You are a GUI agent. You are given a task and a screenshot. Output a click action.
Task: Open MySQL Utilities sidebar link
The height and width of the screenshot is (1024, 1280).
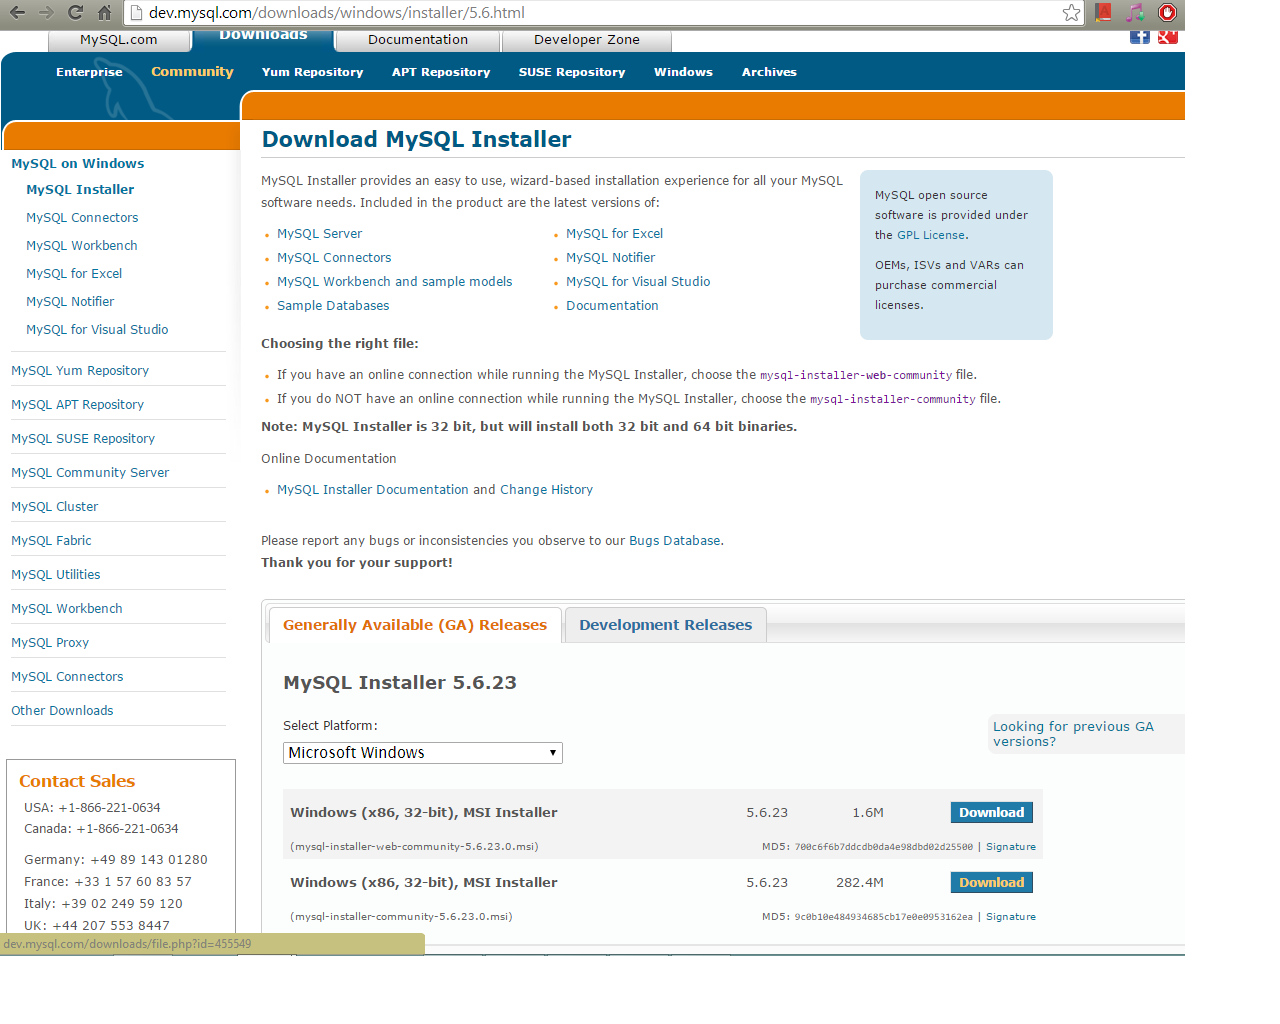(x=56, y=575)
